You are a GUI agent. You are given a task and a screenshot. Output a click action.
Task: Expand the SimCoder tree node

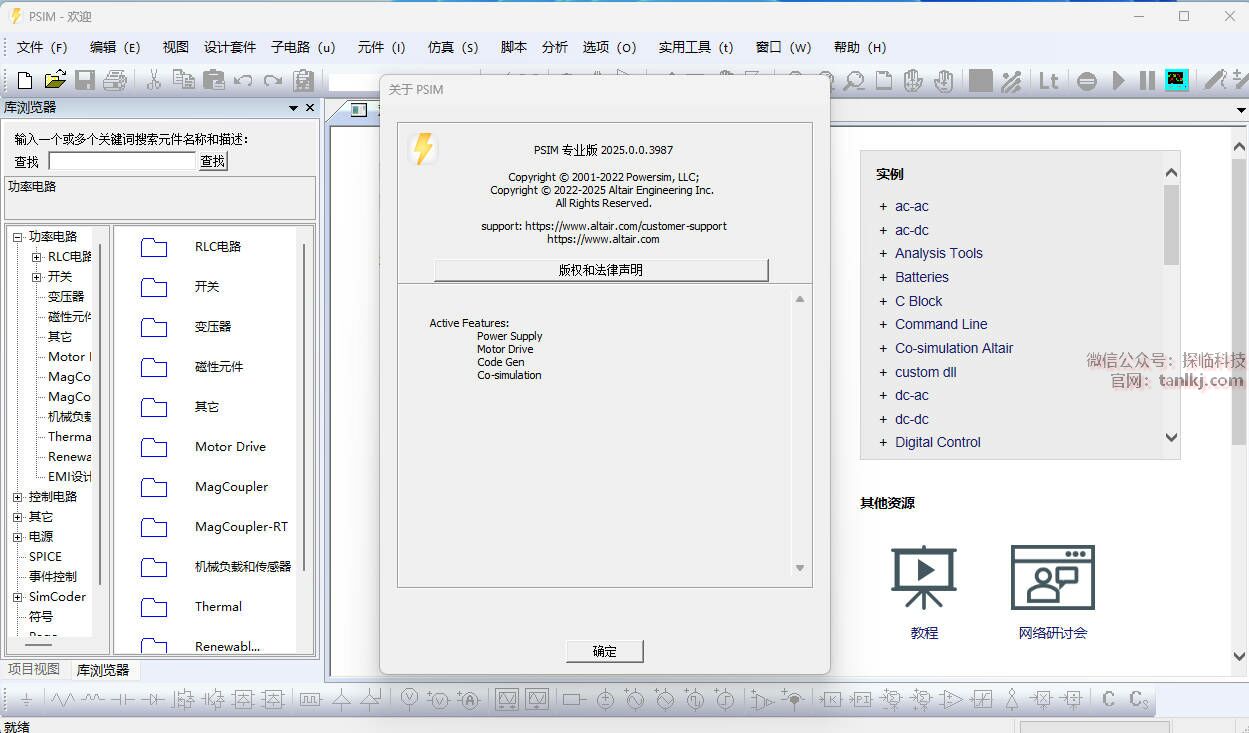click(17, 597)
